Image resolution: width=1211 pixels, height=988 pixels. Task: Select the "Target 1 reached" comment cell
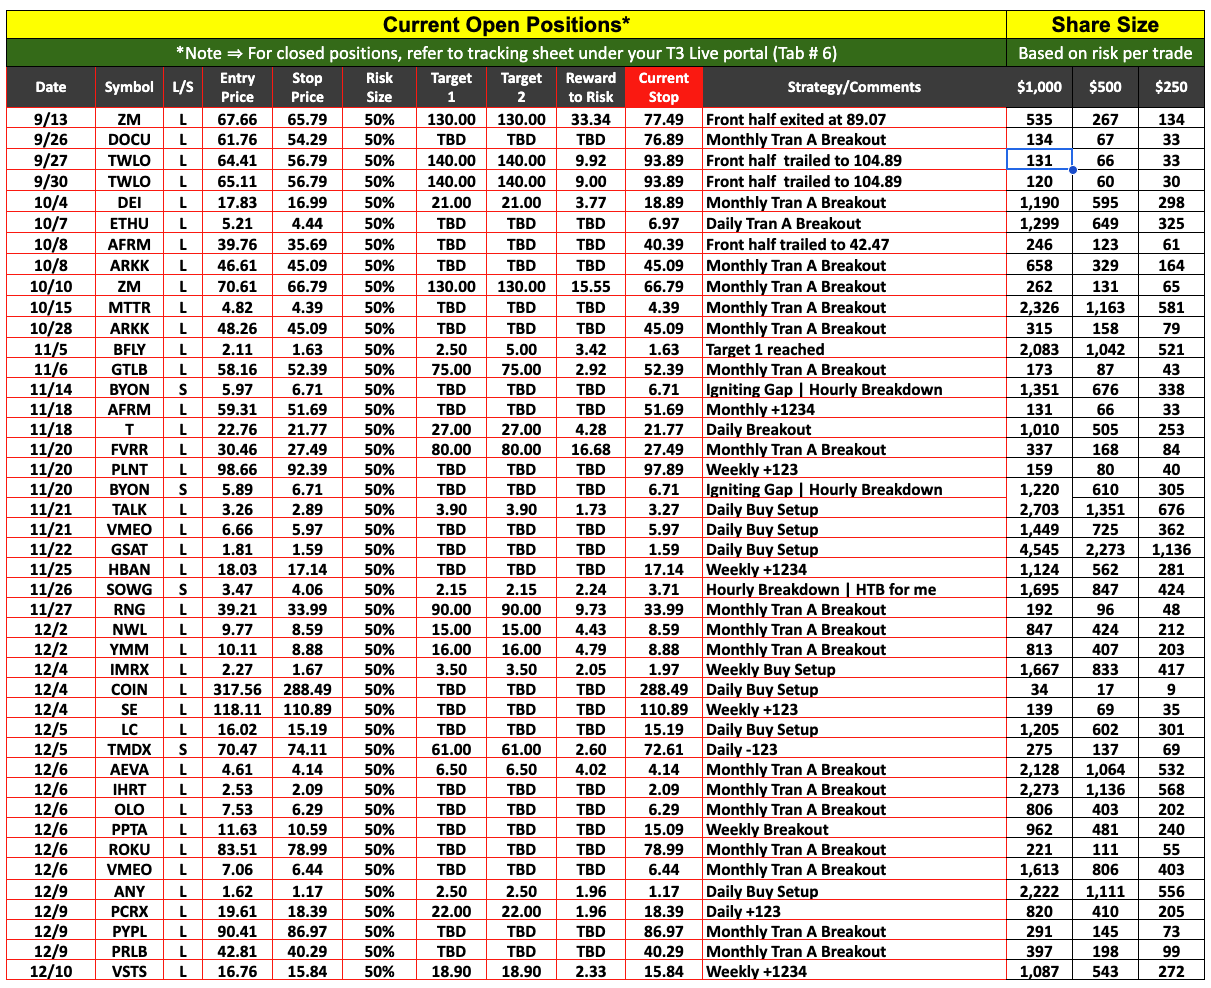click(x=854, y=350)
